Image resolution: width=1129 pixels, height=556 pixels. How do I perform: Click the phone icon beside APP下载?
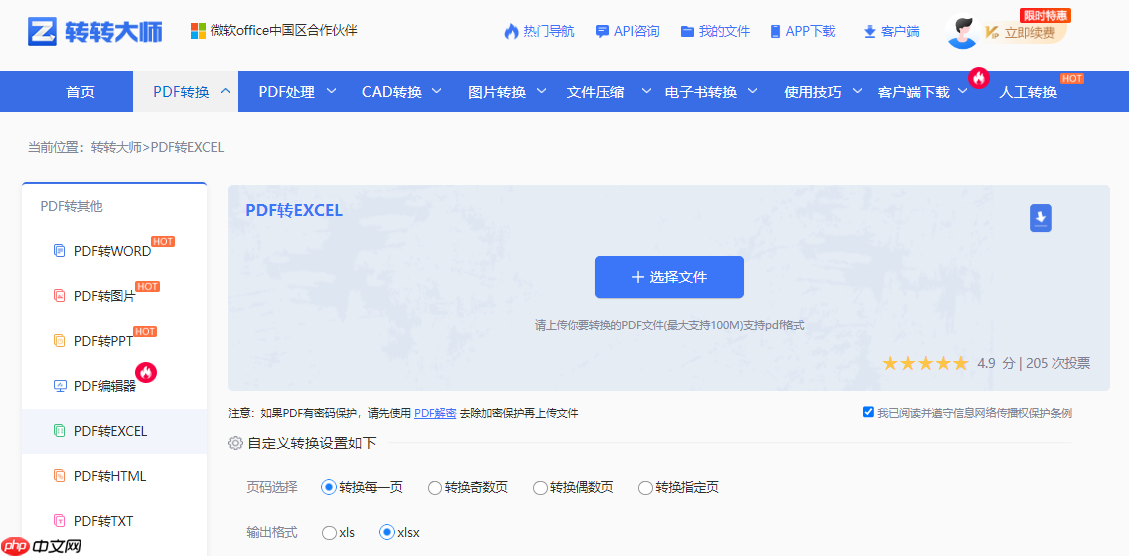pos(775,31)
